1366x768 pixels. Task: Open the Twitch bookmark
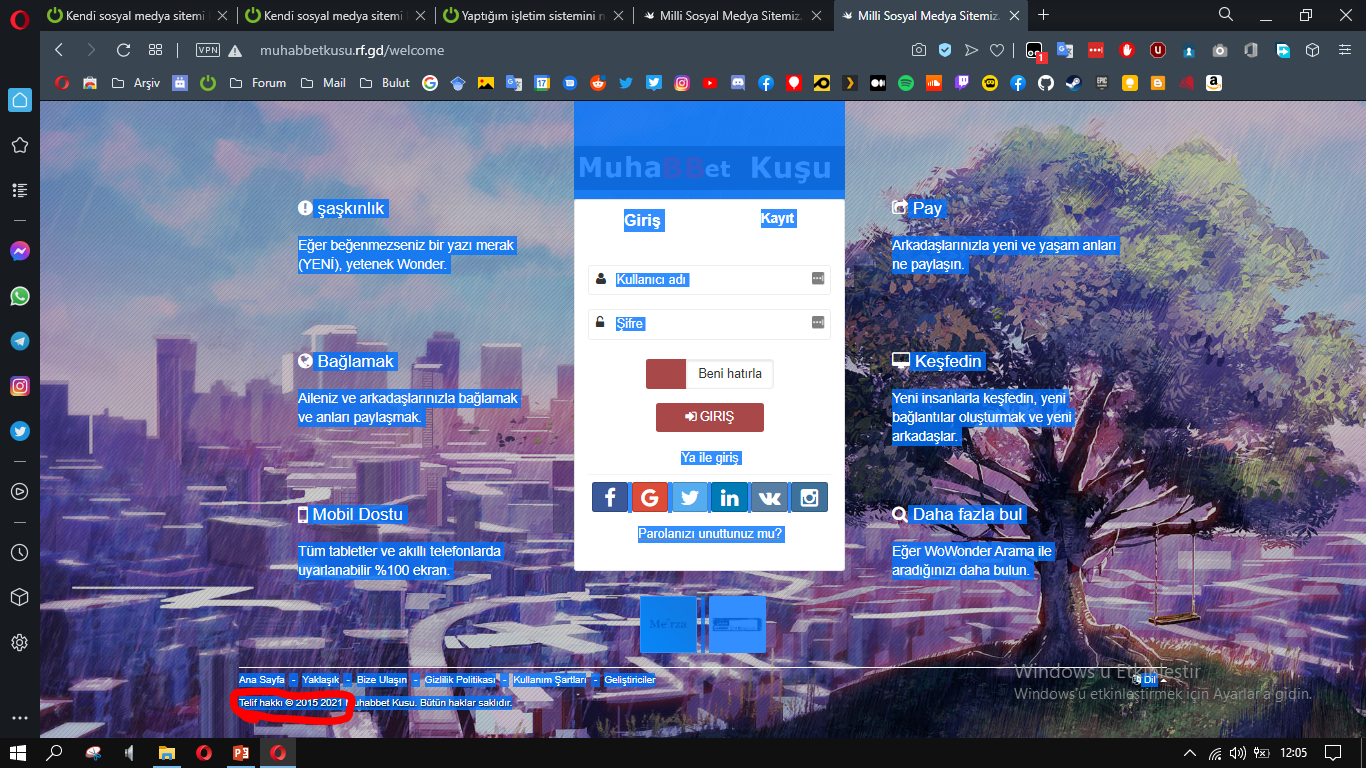tap(962, 83)
